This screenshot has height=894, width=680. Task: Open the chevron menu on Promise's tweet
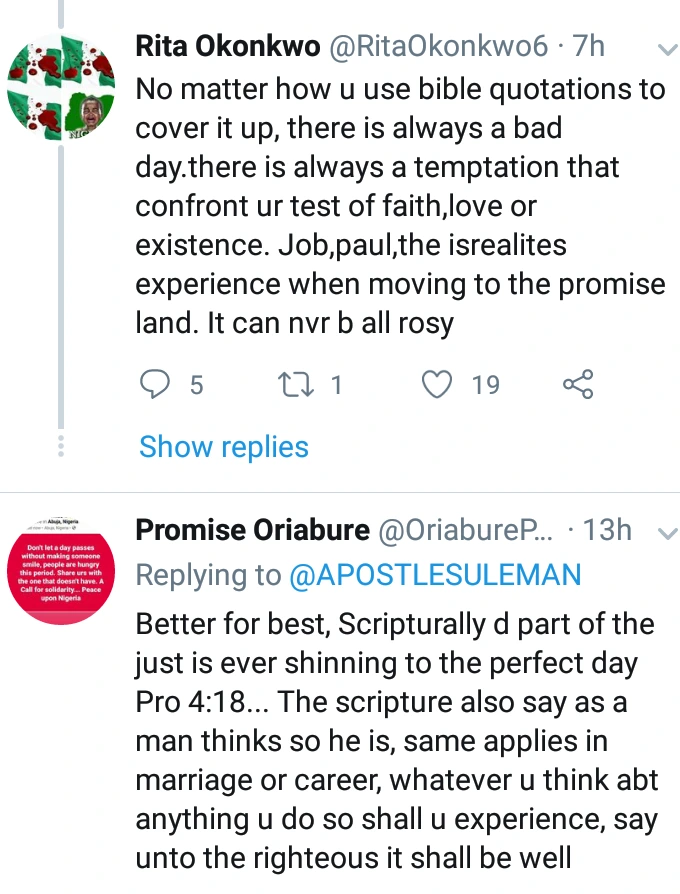(x=665, y=531)
